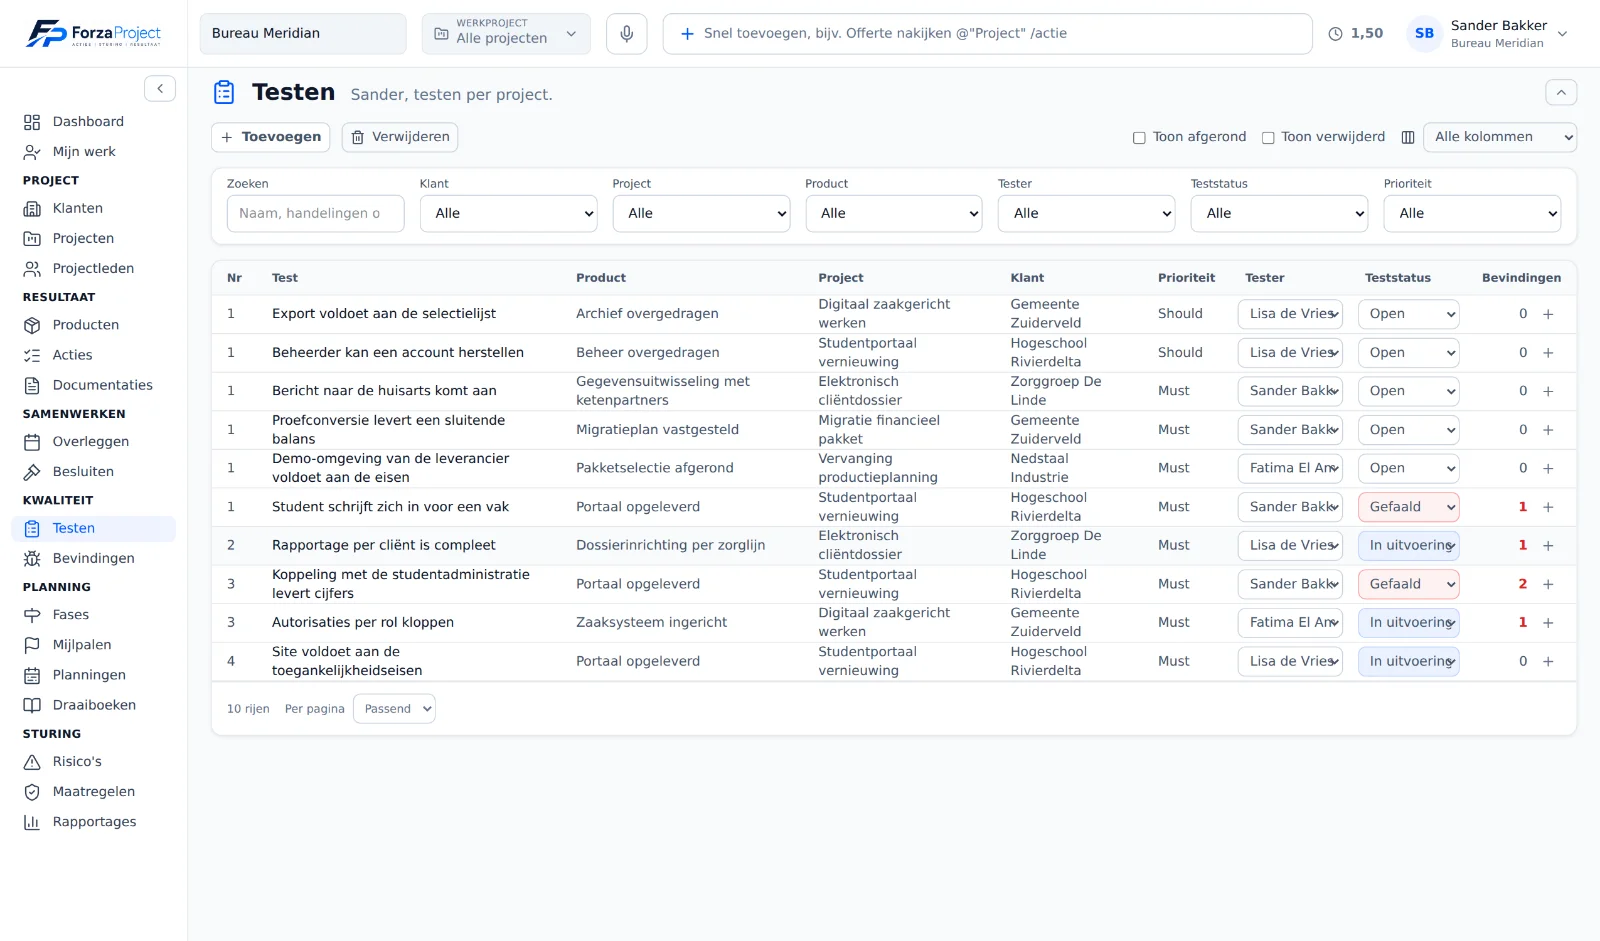1600x941 pixels.
Task: Sort table by Prioriteit column header
Action: point(1186,278)
